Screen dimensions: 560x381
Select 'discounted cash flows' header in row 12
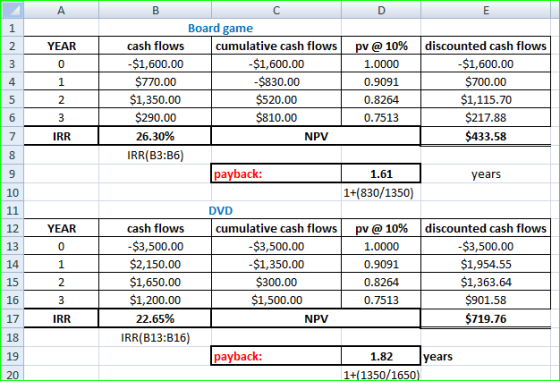click(486, 228)
